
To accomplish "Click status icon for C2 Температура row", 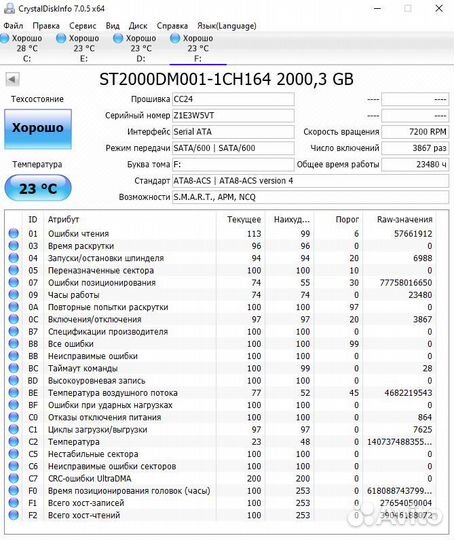I will [x=14, y=441].
